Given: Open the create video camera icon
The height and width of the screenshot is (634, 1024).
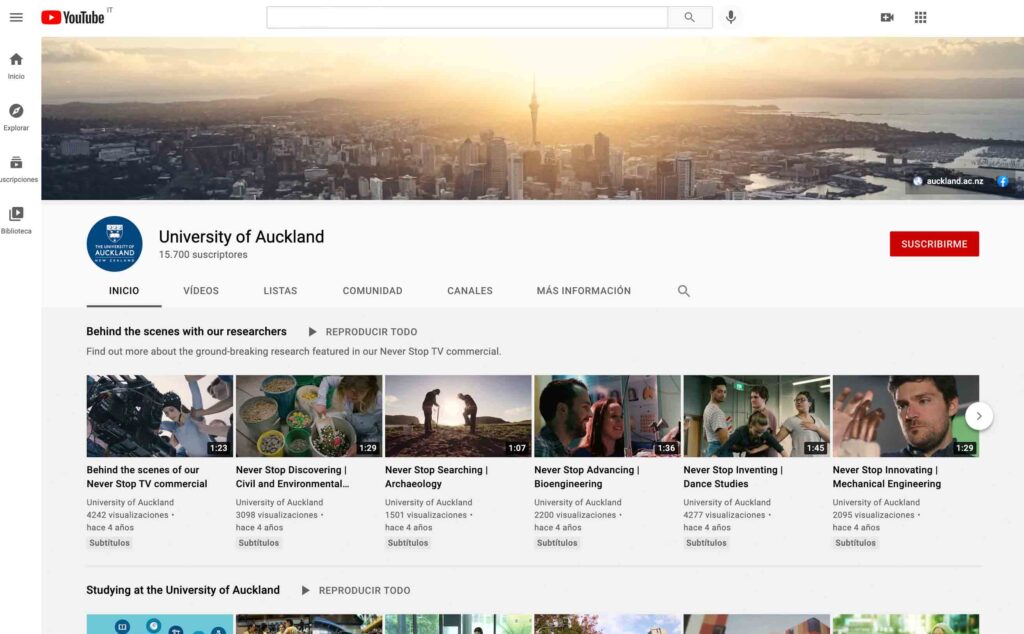Looking at the screenshot, I should [887, 18].
